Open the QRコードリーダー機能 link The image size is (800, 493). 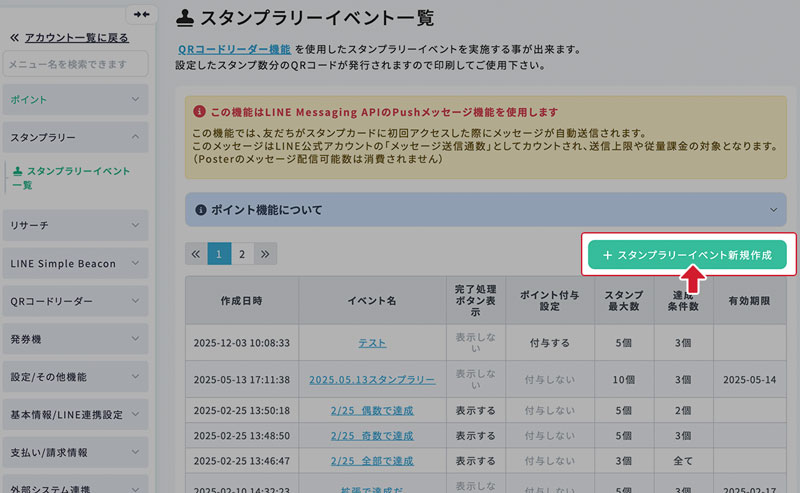pos(234,48)
